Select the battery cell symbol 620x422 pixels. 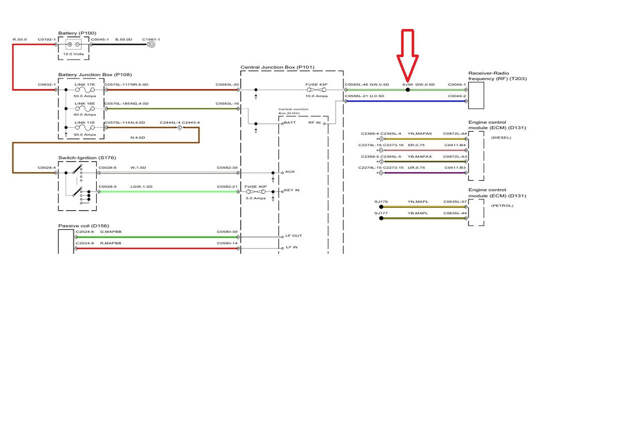[x=74, y=44]
